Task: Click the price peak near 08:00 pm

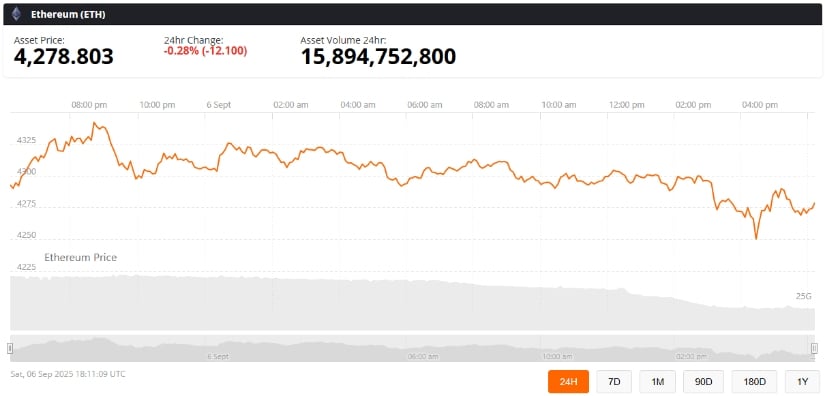Action: [x=94, y=124]
